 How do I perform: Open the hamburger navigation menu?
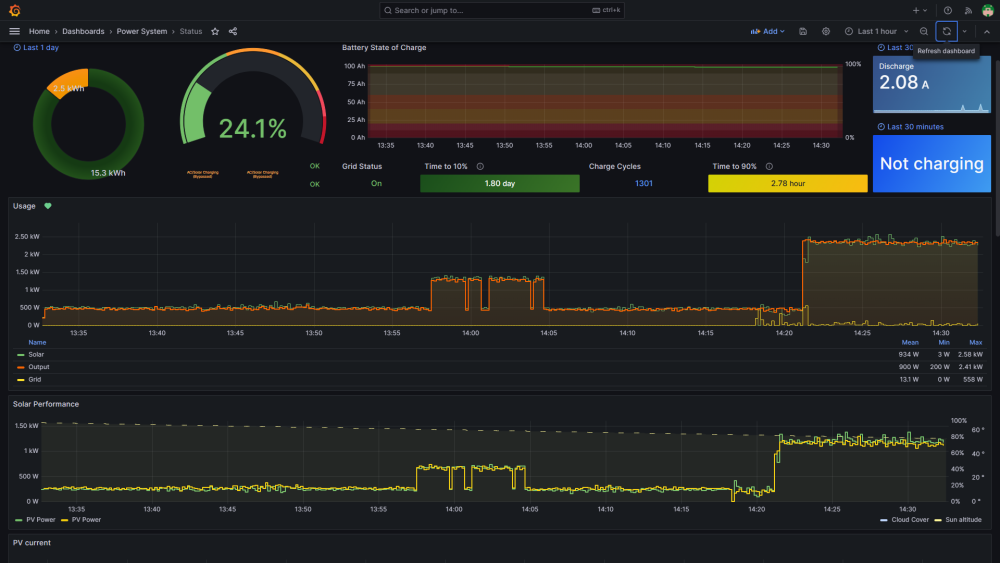(15, 31)
